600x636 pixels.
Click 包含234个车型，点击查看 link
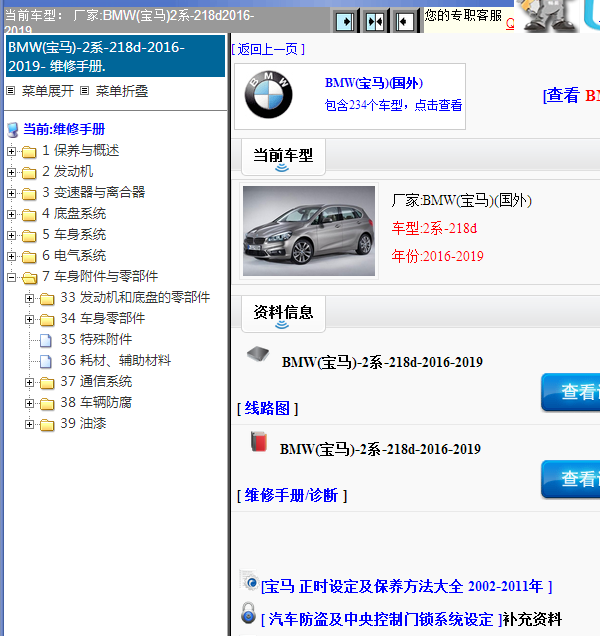394,105
